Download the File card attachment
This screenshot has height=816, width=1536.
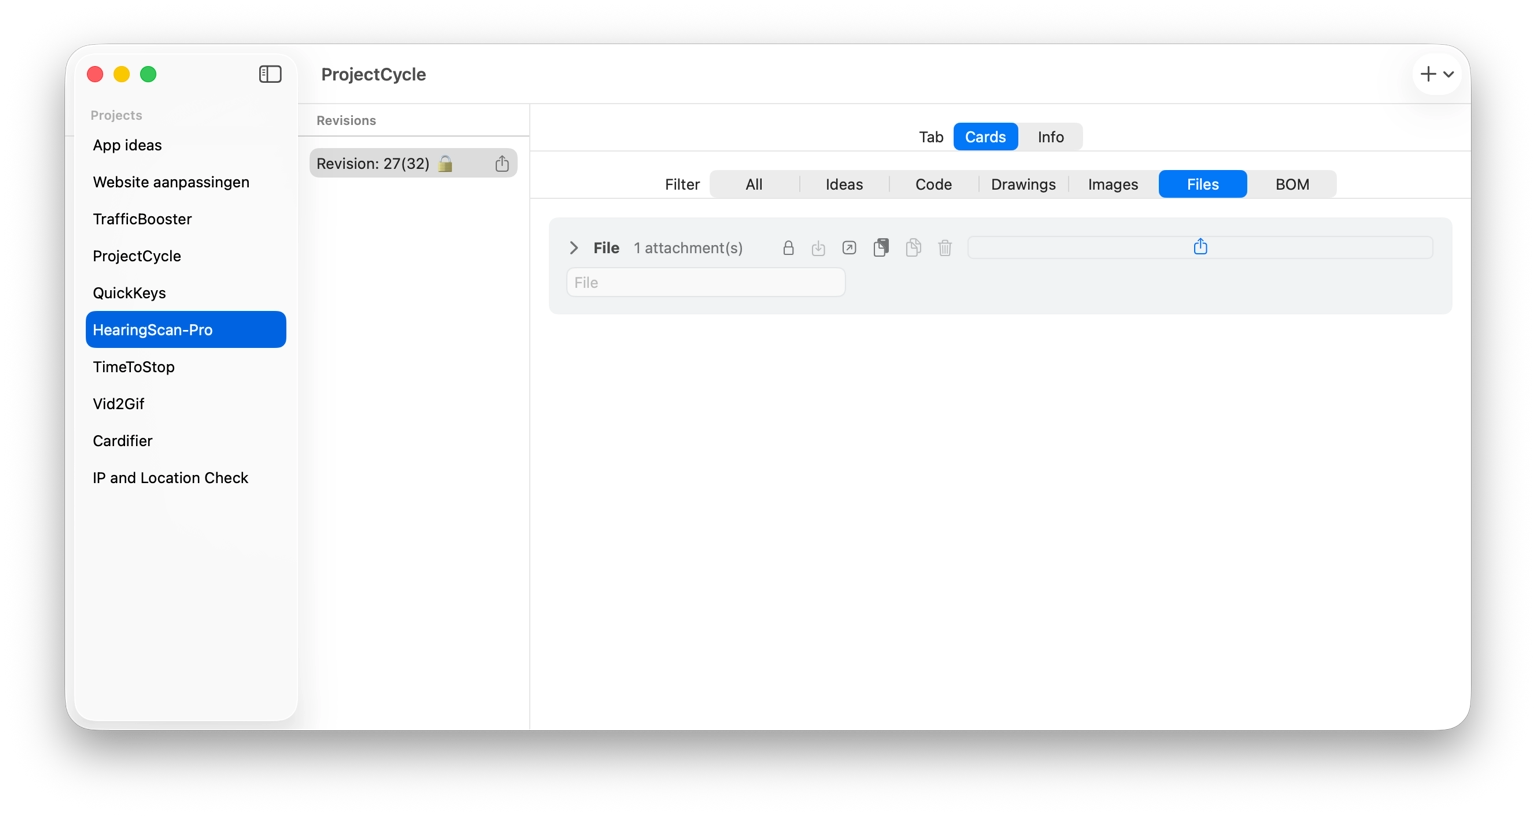click(x=818, y=247)
